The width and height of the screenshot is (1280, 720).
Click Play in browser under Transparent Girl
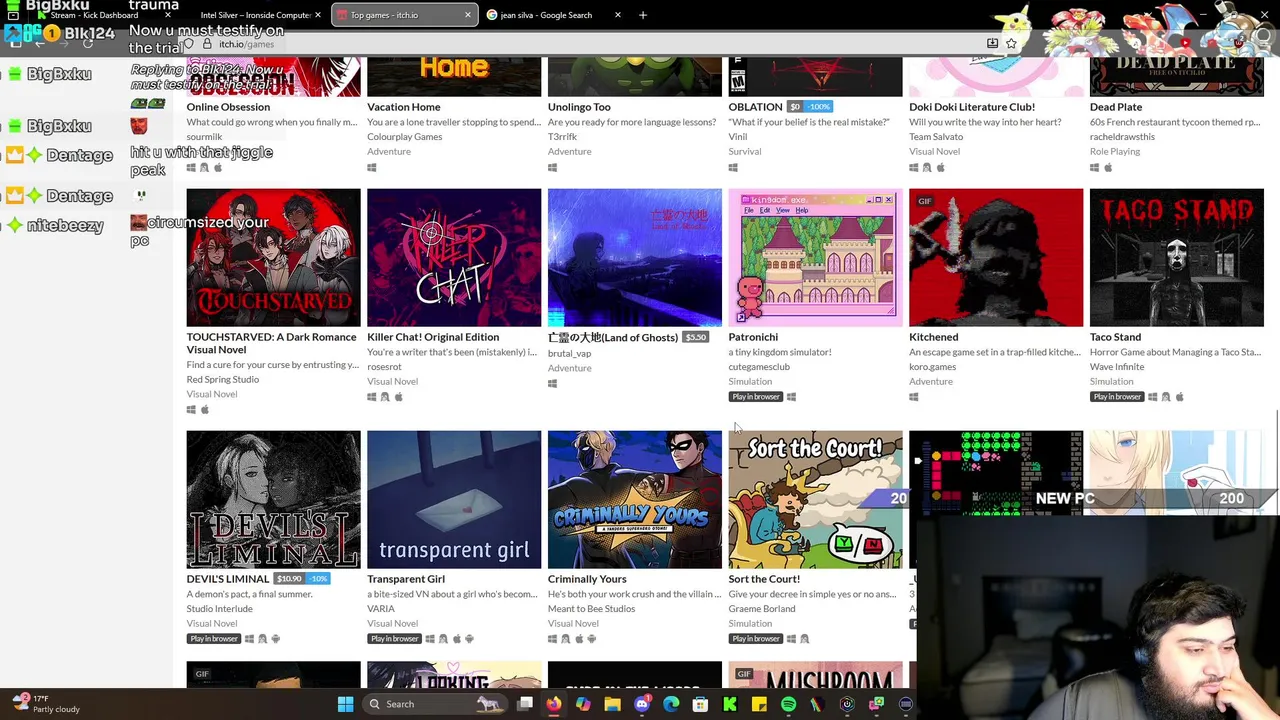394,639
